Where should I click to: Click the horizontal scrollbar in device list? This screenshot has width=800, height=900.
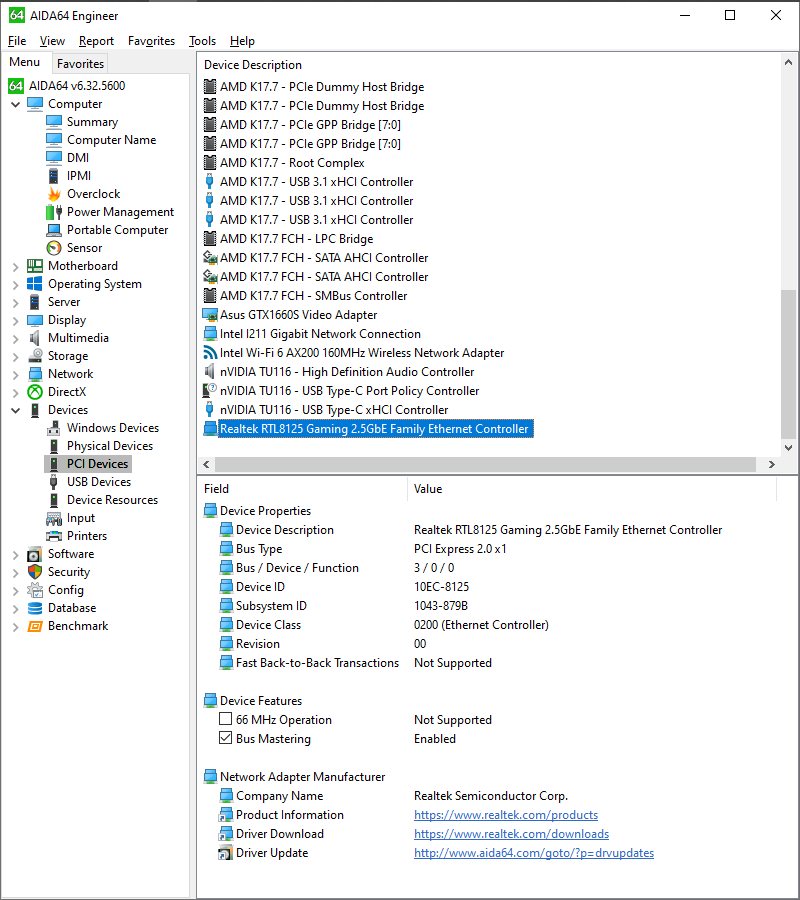click(486, 464)
